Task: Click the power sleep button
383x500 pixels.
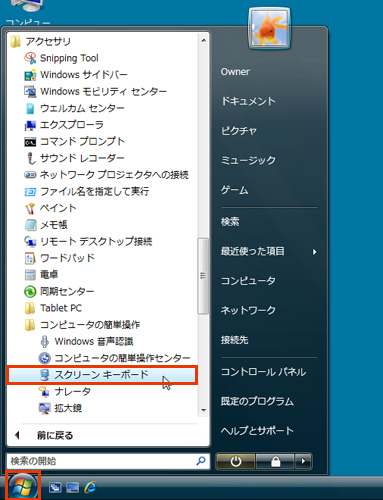Action: pos(236,461)
